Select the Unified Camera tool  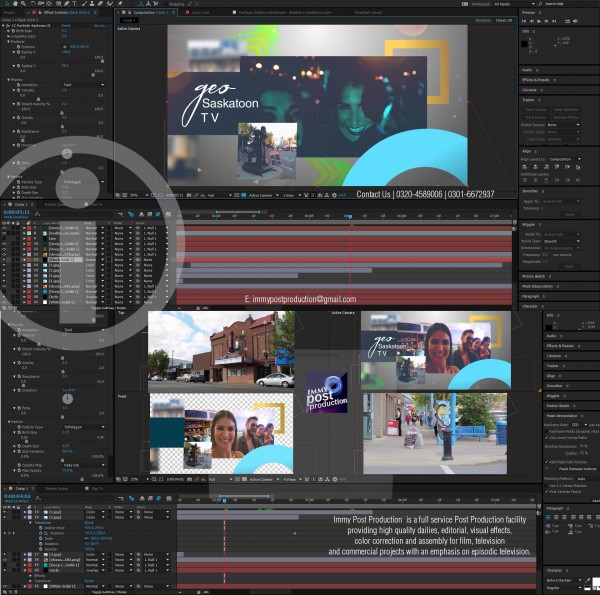[41, 3]
